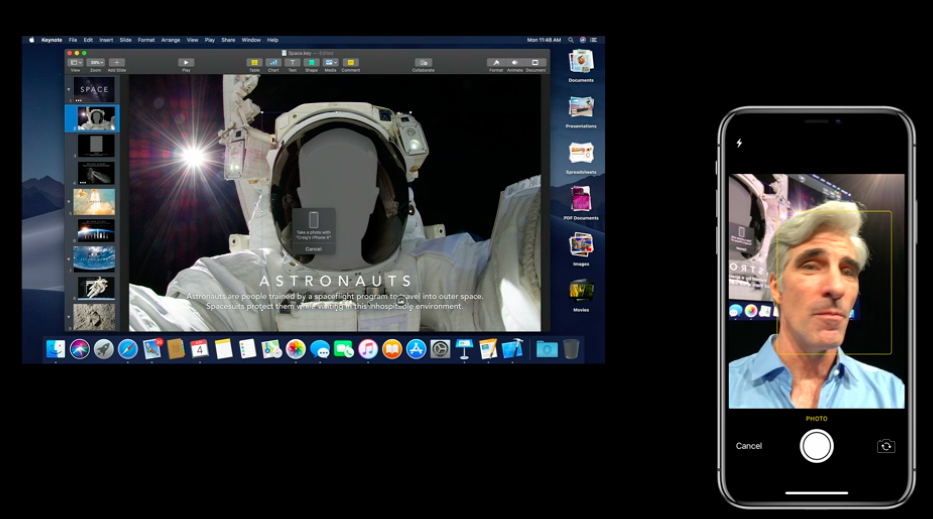Open the Document inspector

535,62
